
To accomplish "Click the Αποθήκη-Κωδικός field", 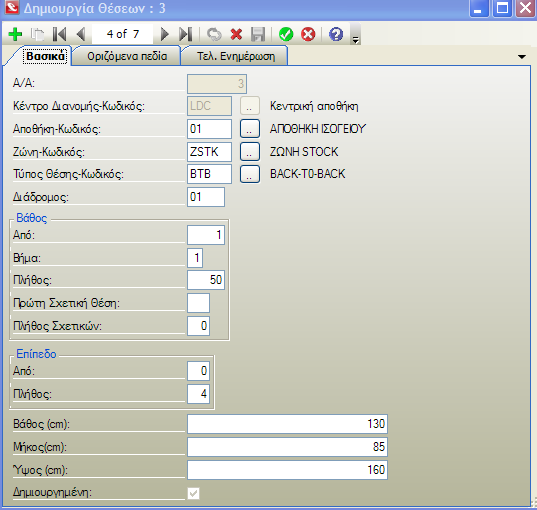I will [209, 129].
